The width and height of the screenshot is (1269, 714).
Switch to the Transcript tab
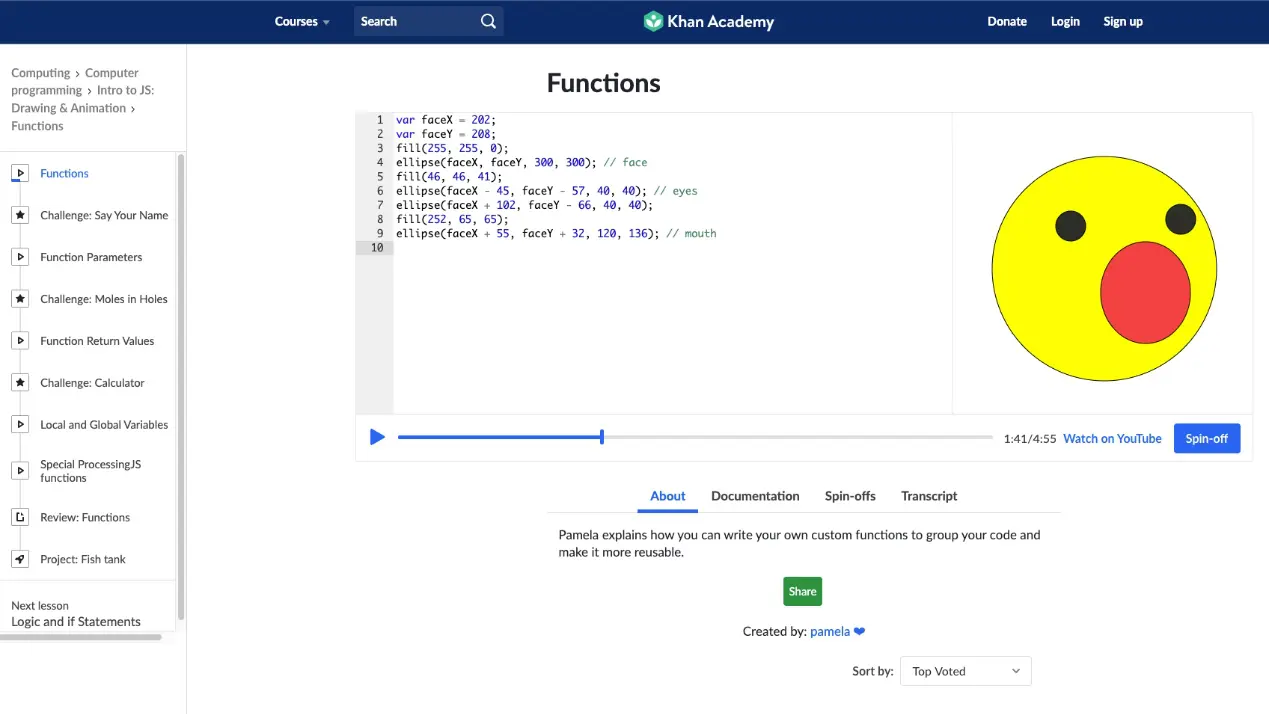coord(929,496)
